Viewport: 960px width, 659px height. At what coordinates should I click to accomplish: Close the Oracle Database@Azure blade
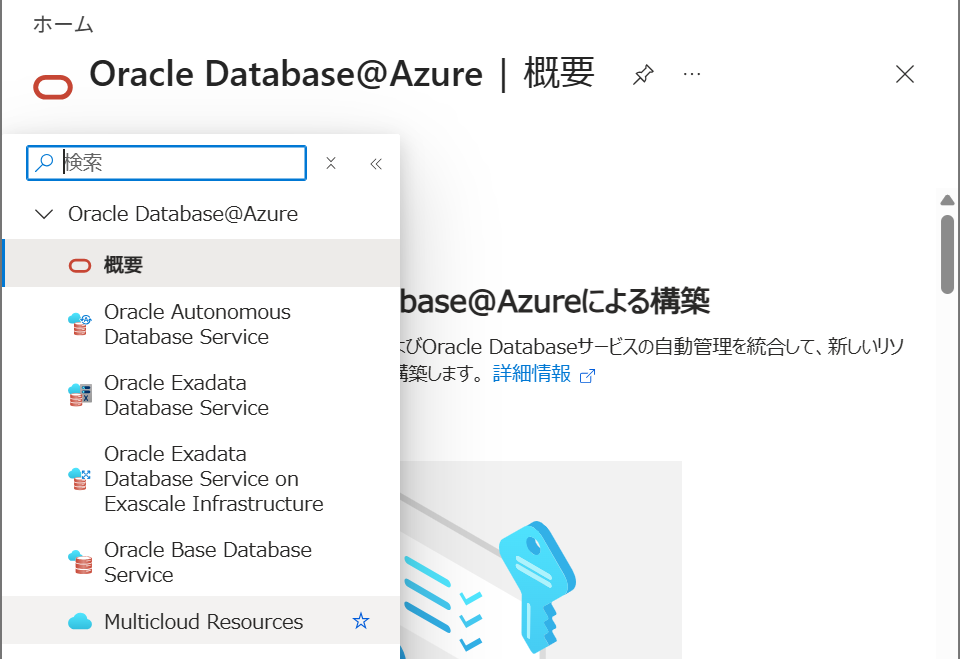pos(904,74)
